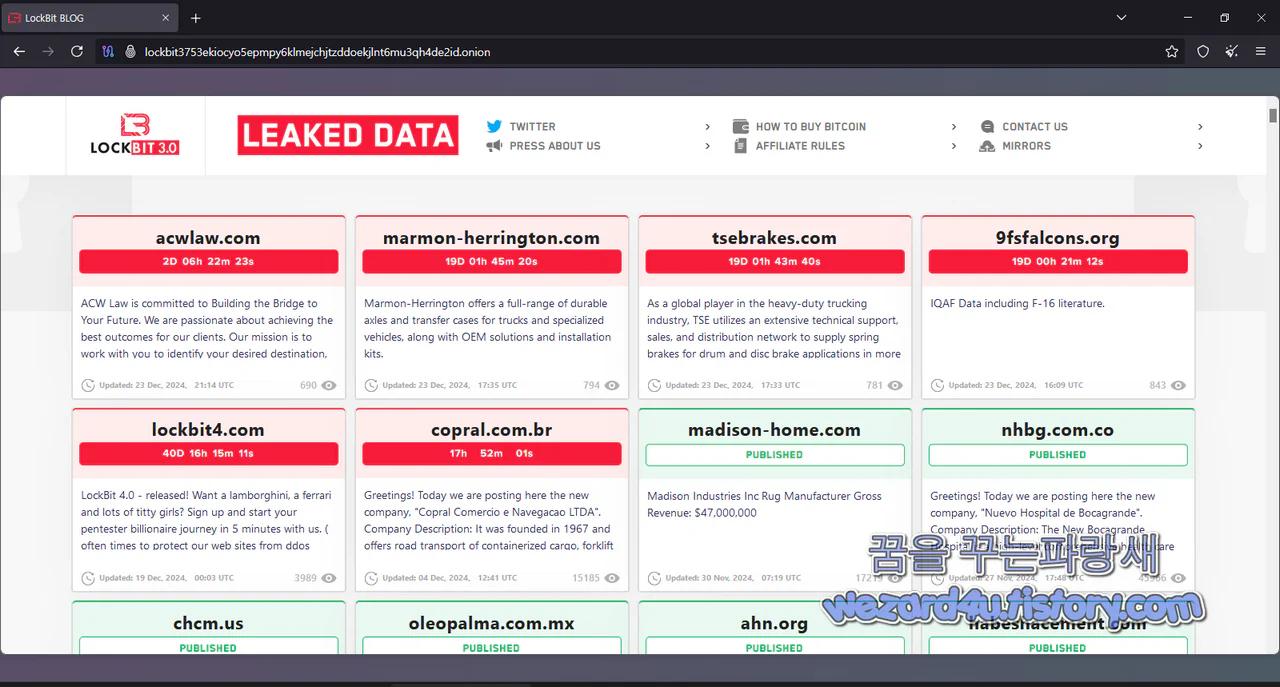
Task: Click the views eye icon on tsebrakes.com card
Action: [895, 385]
